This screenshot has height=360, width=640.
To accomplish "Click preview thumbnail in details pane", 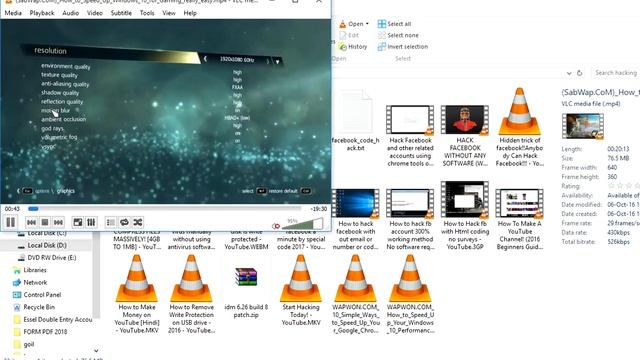I will [x=582, y=126].
